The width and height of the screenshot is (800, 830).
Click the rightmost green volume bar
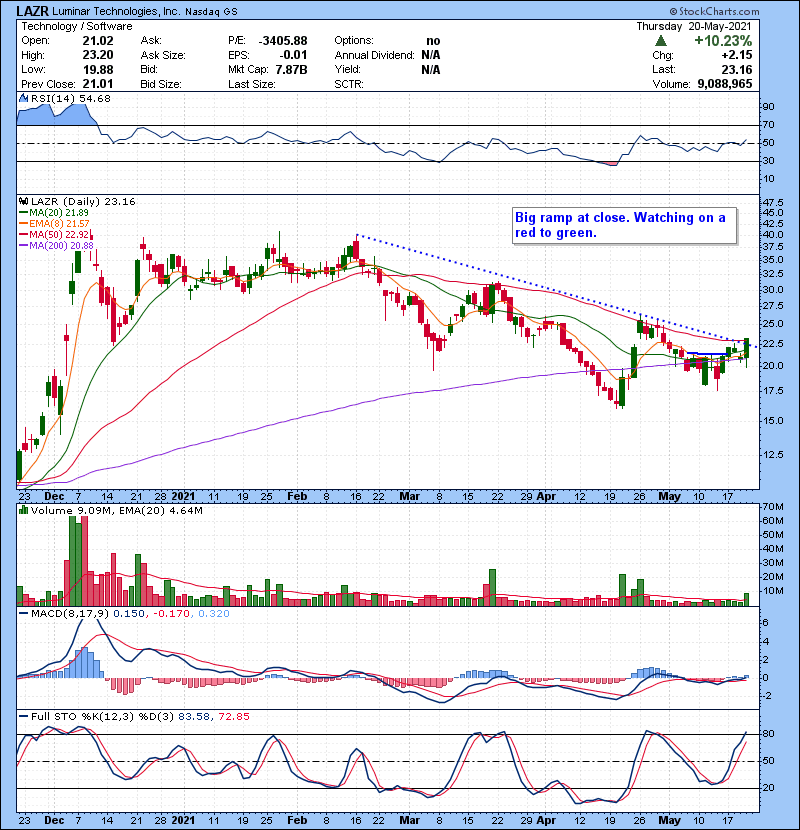click(x=747, y=599)
